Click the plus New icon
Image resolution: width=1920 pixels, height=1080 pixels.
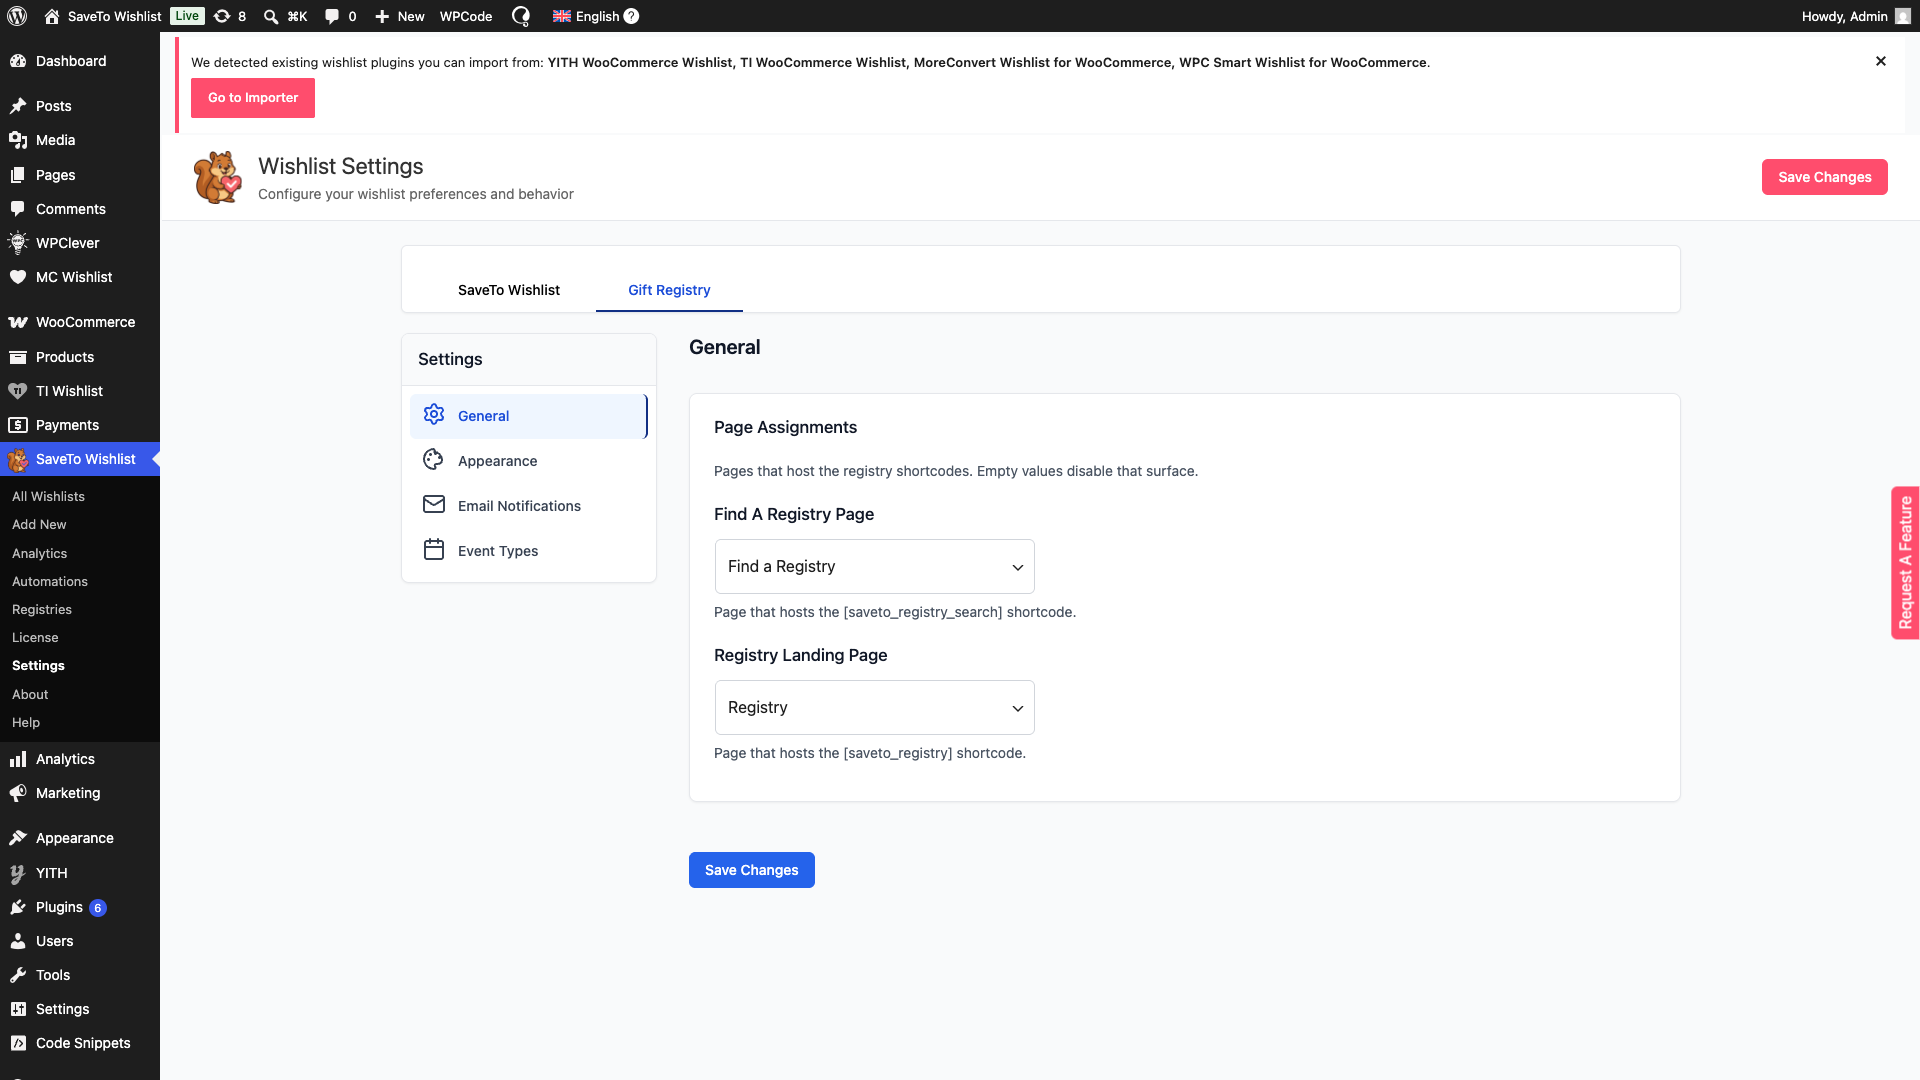click(x=382, y=16)
